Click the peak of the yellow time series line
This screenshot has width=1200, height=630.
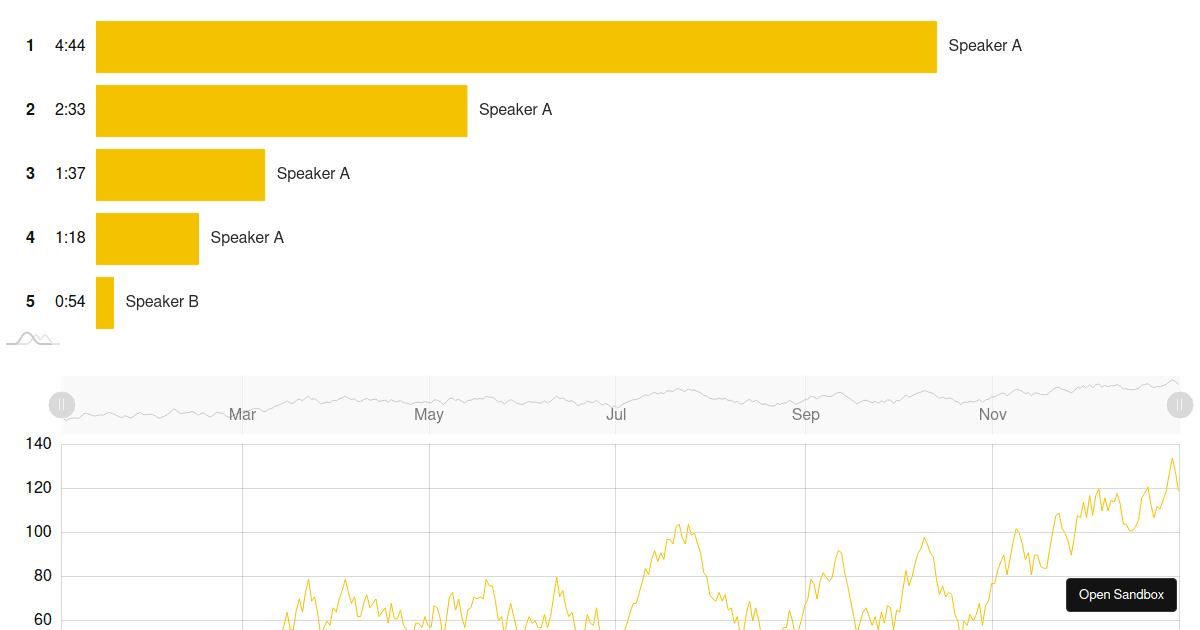tap(1174, 459)
